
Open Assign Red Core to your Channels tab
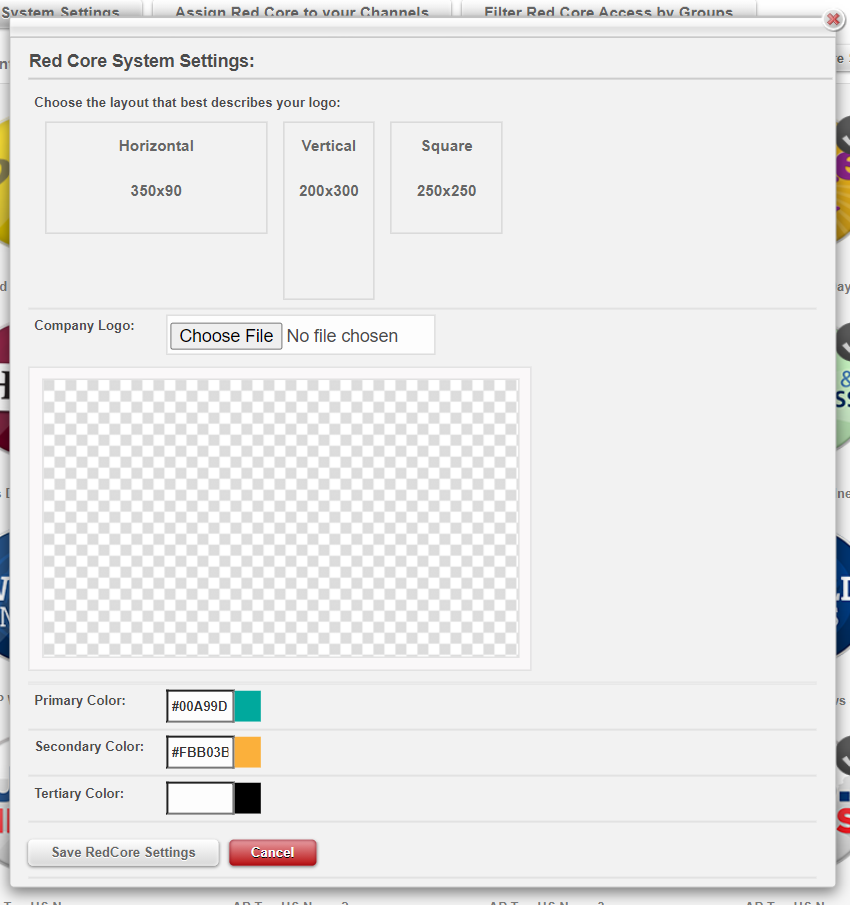pos(302,10)
